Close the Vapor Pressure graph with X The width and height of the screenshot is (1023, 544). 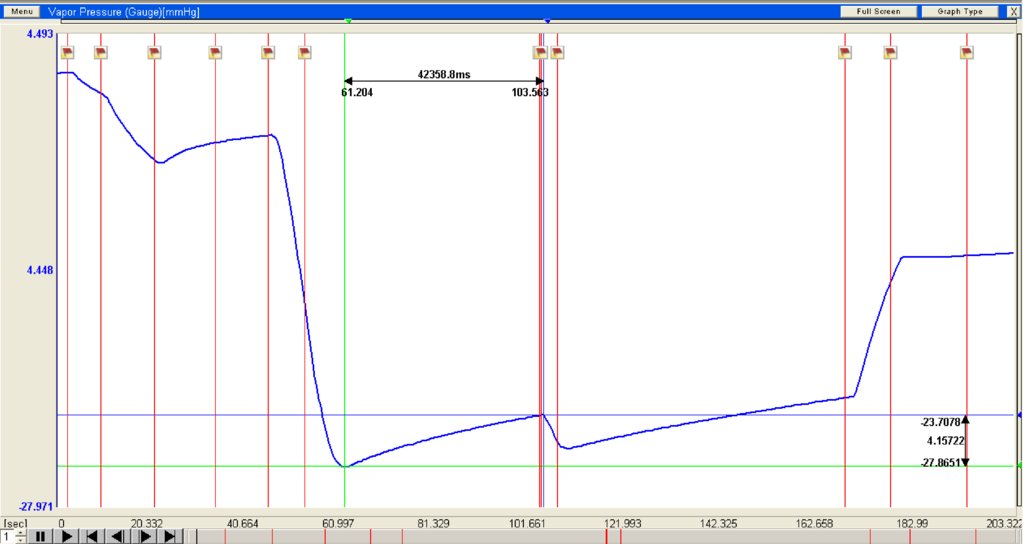pos(1013,12)
